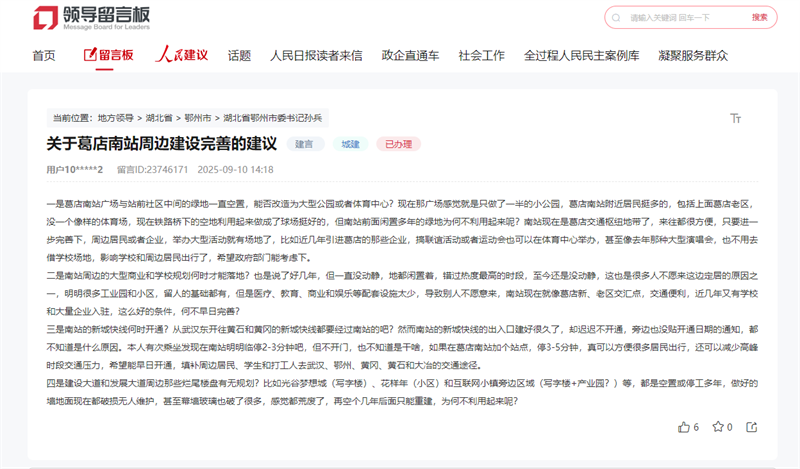This screenshot has height=469, width=800.
Task: Click the paragraph beginning 二是南站周边的大型商业
Action: click(402, 293)
